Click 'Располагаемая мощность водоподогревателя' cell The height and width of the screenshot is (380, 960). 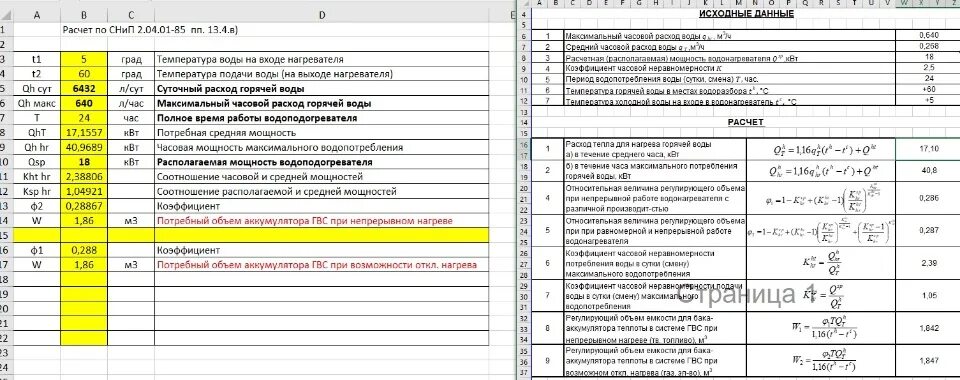coord(321,162)
